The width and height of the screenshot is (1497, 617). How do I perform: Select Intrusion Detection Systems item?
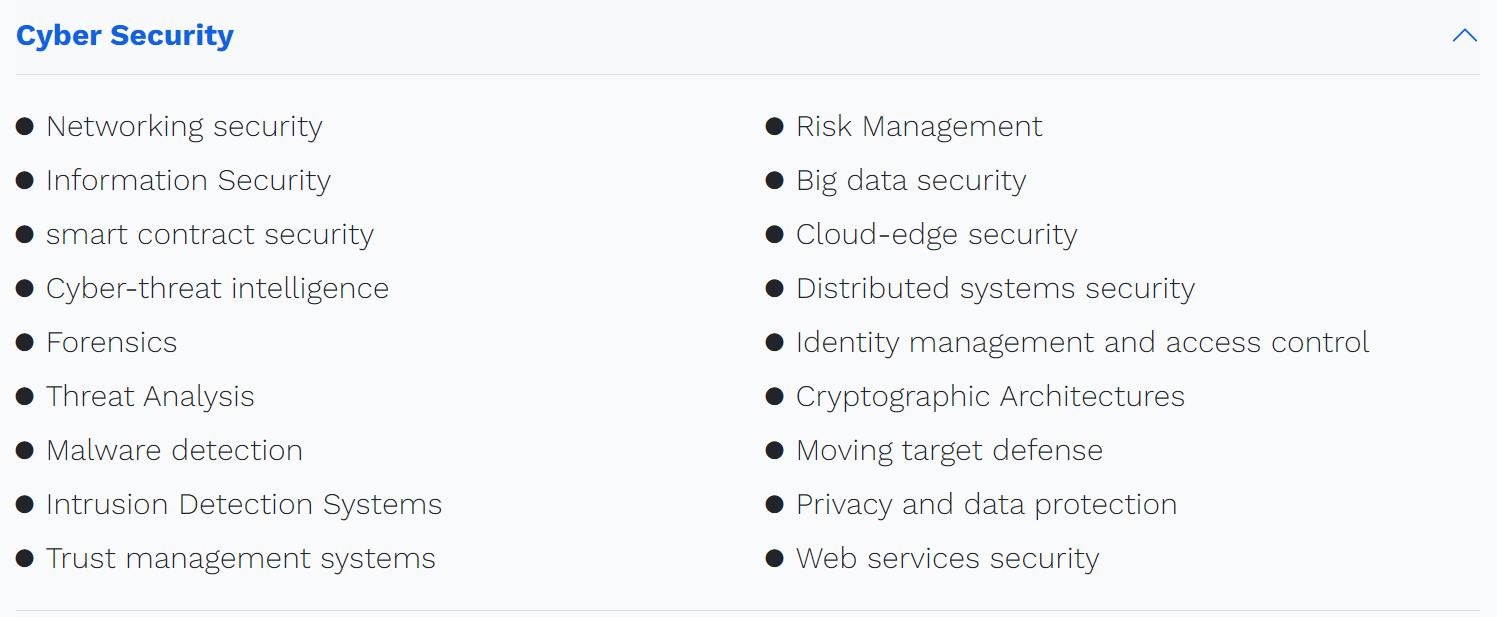[x=244, y=505]
